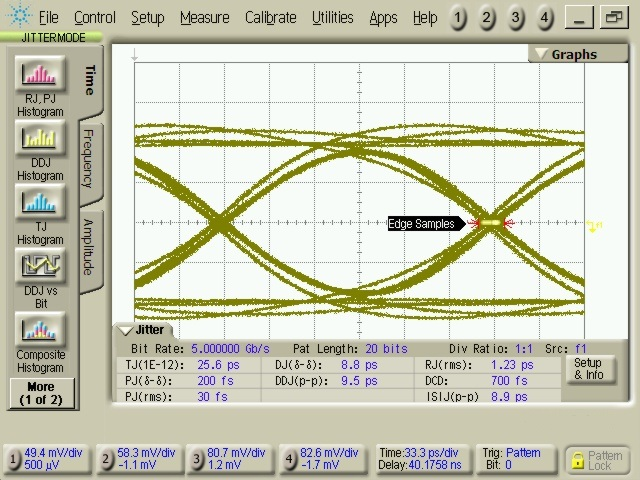Screen dimensions: 640x480
Task: Click the DCD 700 fs value
Action: point(509,381)
